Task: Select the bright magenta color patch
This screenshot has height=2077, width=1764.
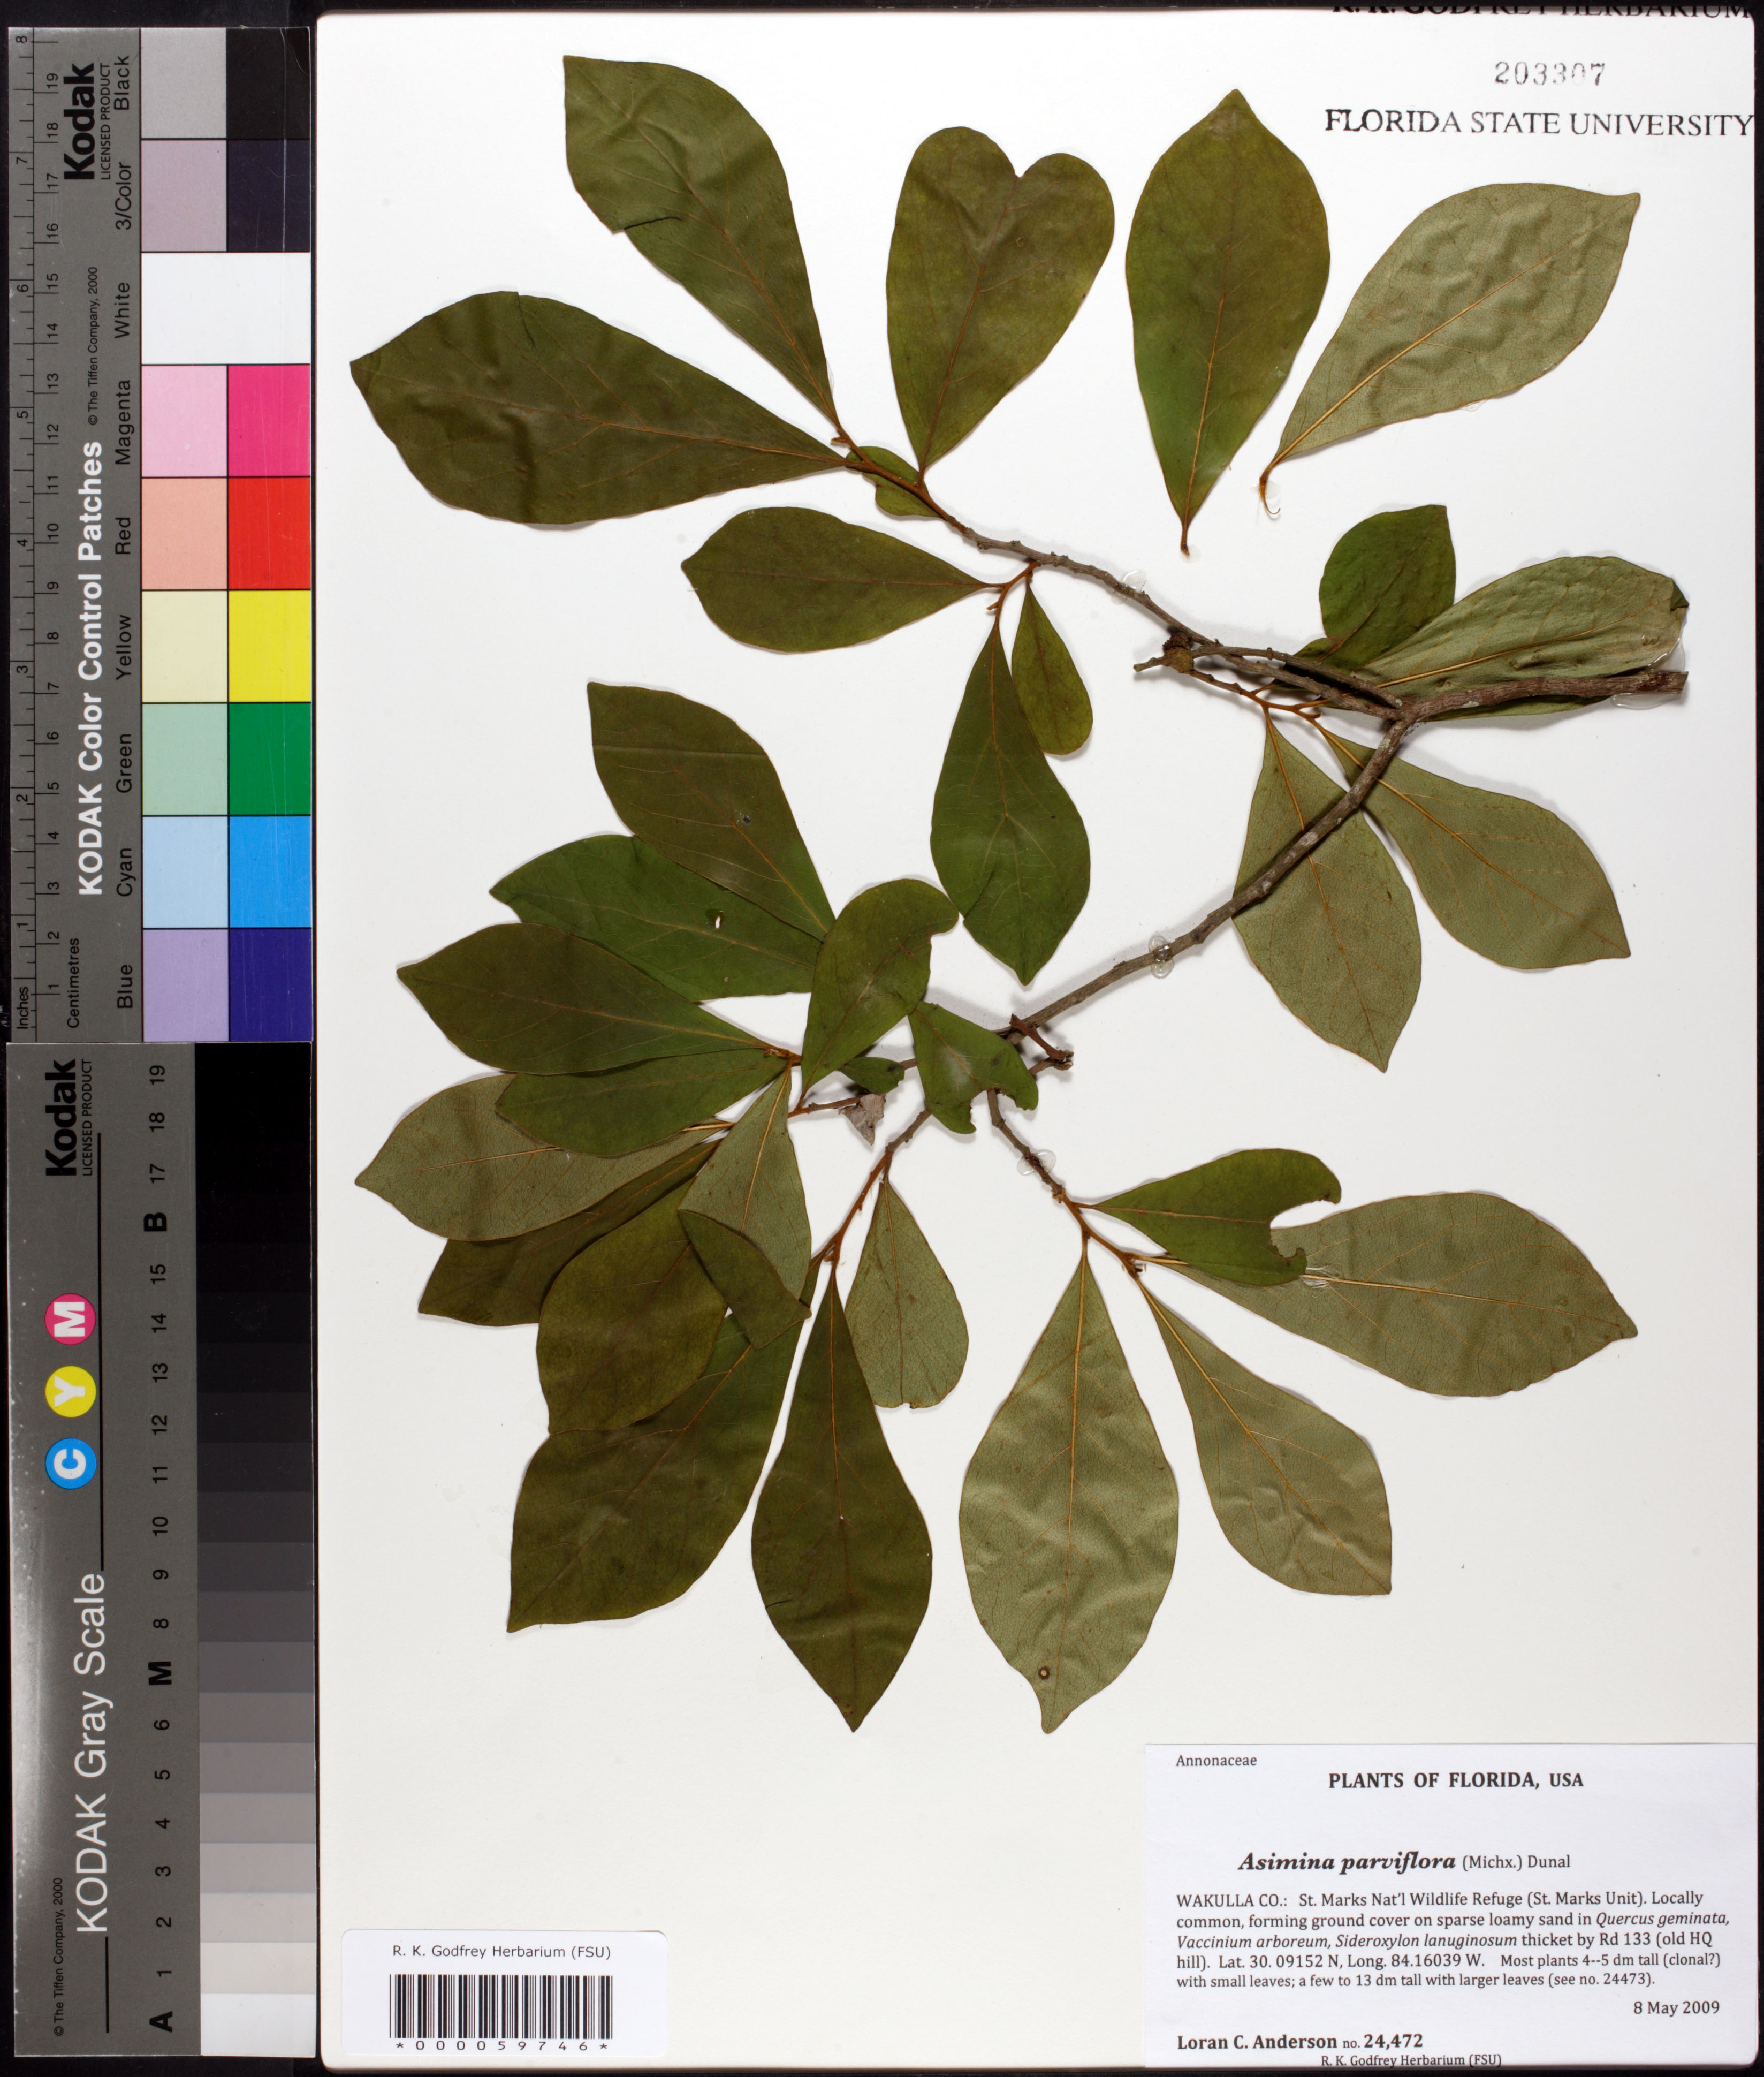Action: pyautogui.click(x=269, y=420)
